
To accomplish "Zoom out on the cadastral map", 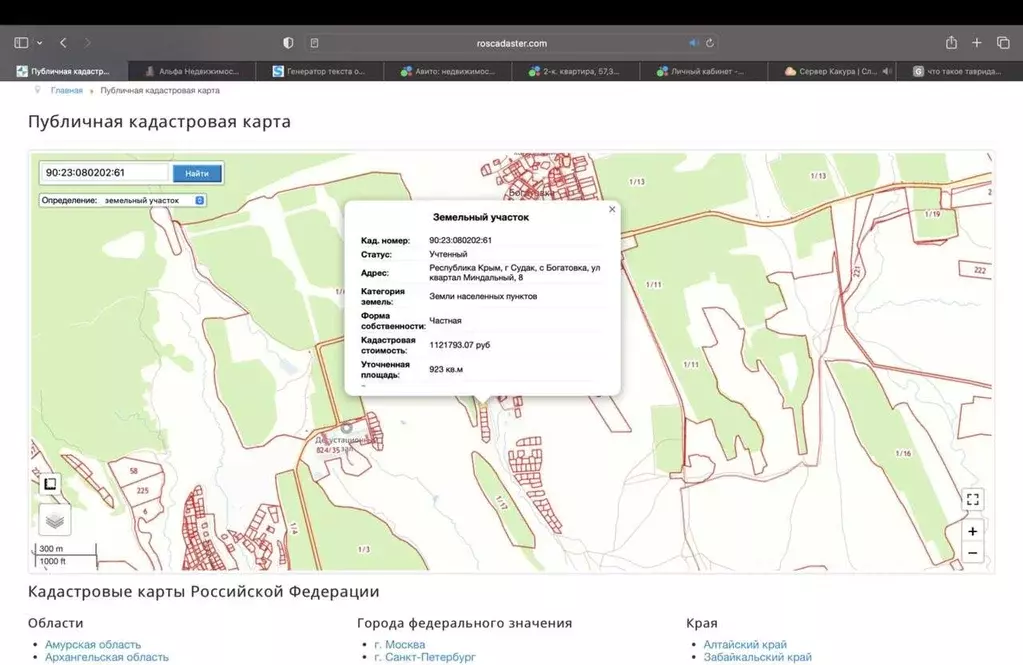I will [972, 552].
